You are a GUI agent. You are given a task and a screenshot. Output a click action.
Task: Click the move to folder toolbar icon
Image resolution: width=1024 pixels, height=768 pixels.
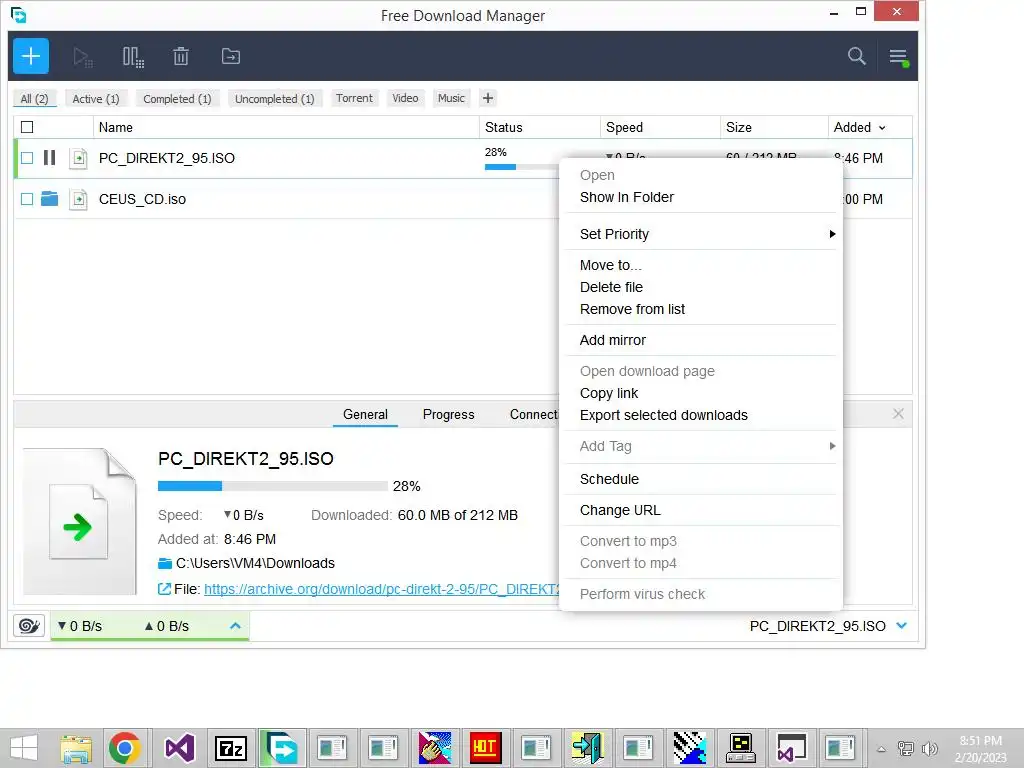click(231, 57)
